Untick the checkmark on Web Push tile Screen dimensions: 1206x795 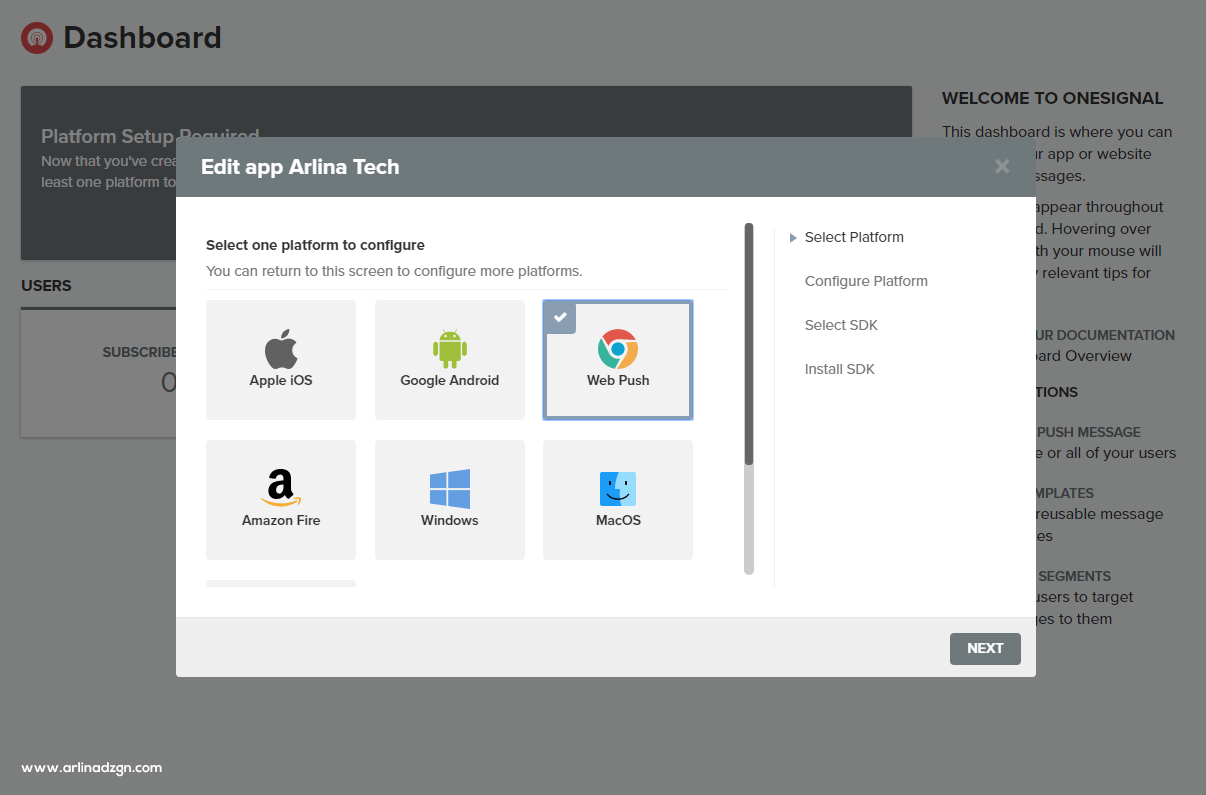tap(561, 317)
